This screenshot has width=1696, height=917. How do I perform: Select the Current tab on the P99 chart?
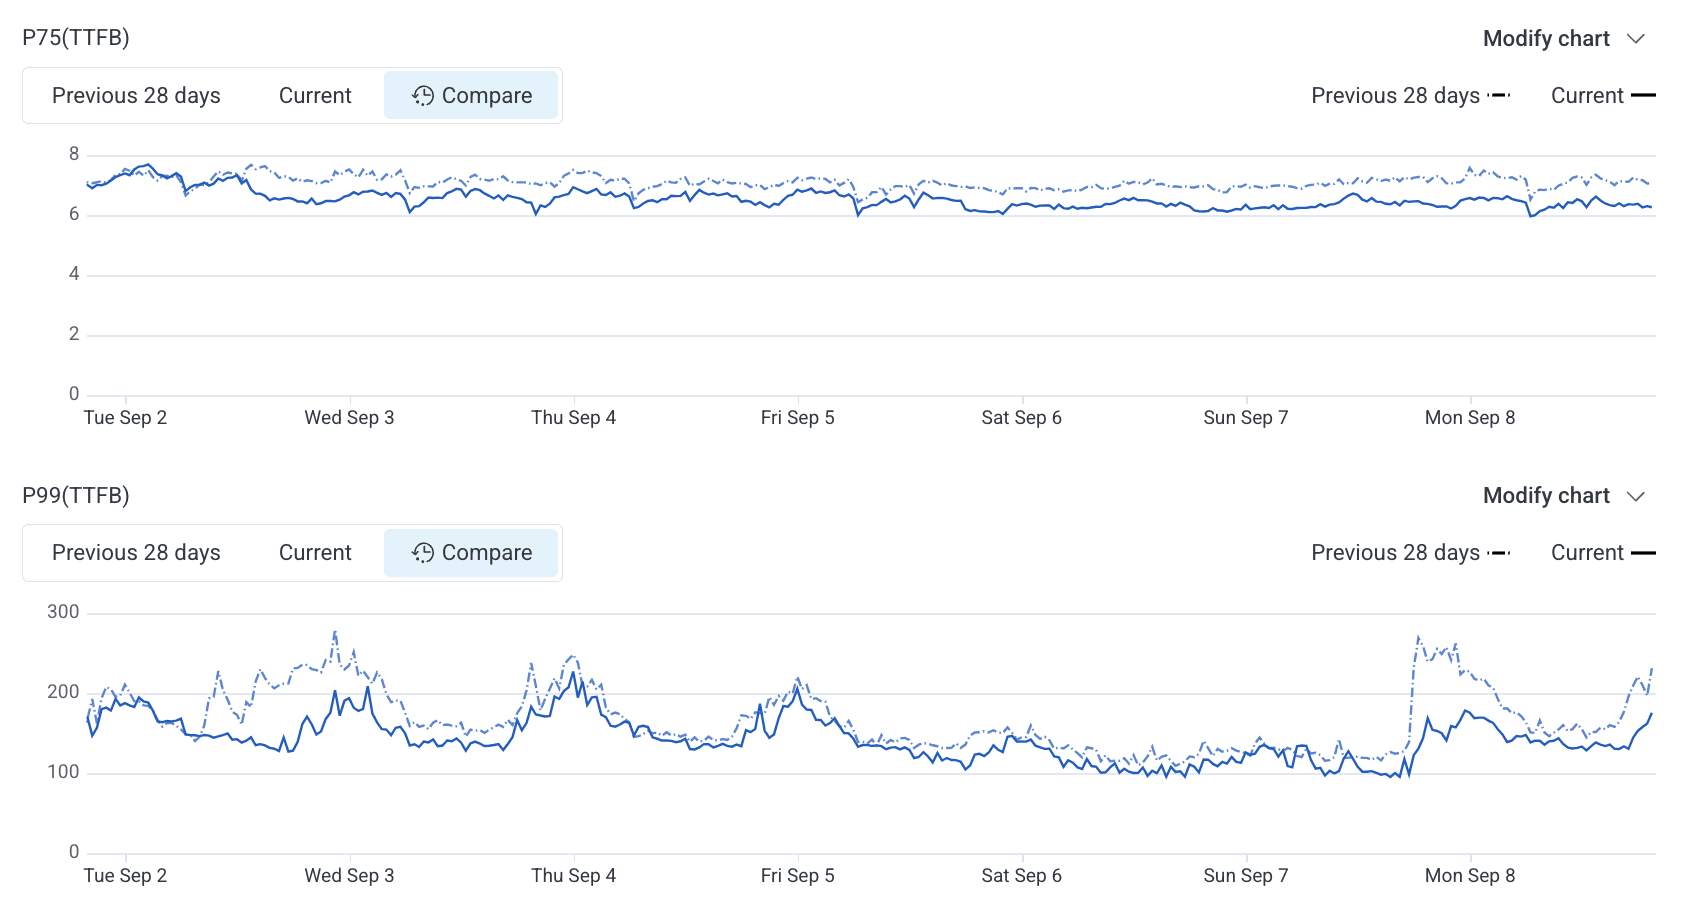(315, 553)
